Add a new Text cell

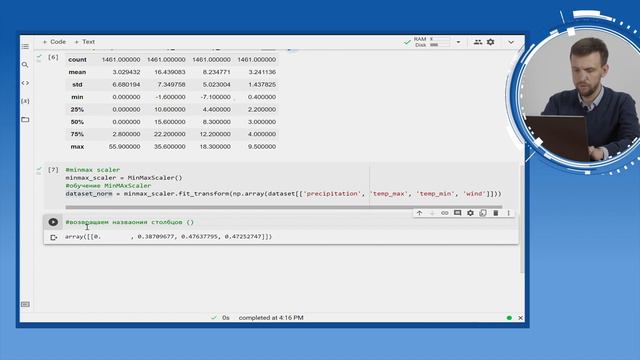click(x=84, y=42)
